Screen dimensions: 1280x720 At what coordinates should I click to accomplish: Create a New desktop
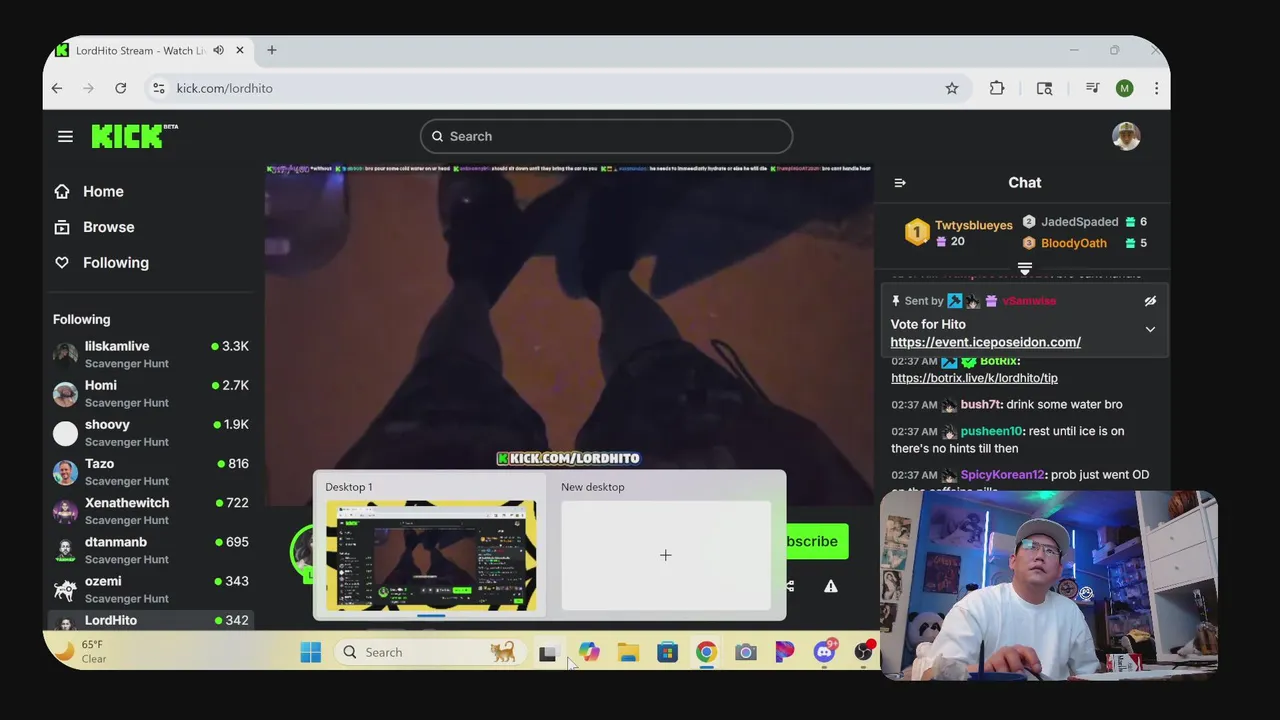point(666,555)
